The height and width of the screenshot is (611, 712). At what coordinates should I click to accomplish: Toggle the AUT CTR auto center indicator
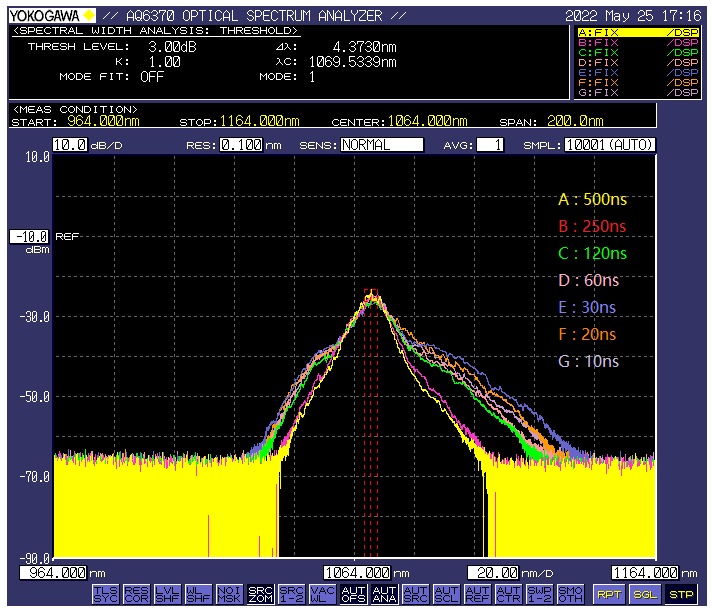pos(508,593)
